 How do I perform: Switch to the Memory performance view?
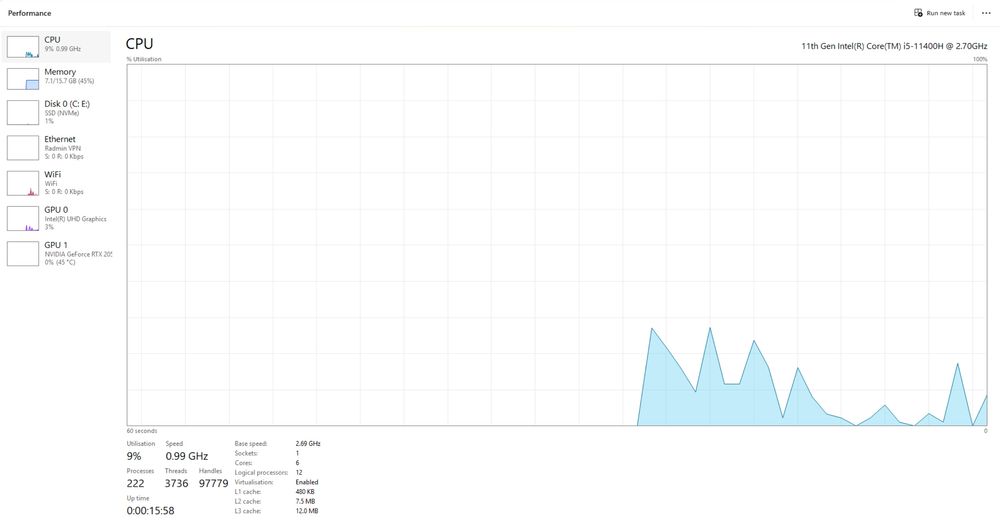point(56,78)
